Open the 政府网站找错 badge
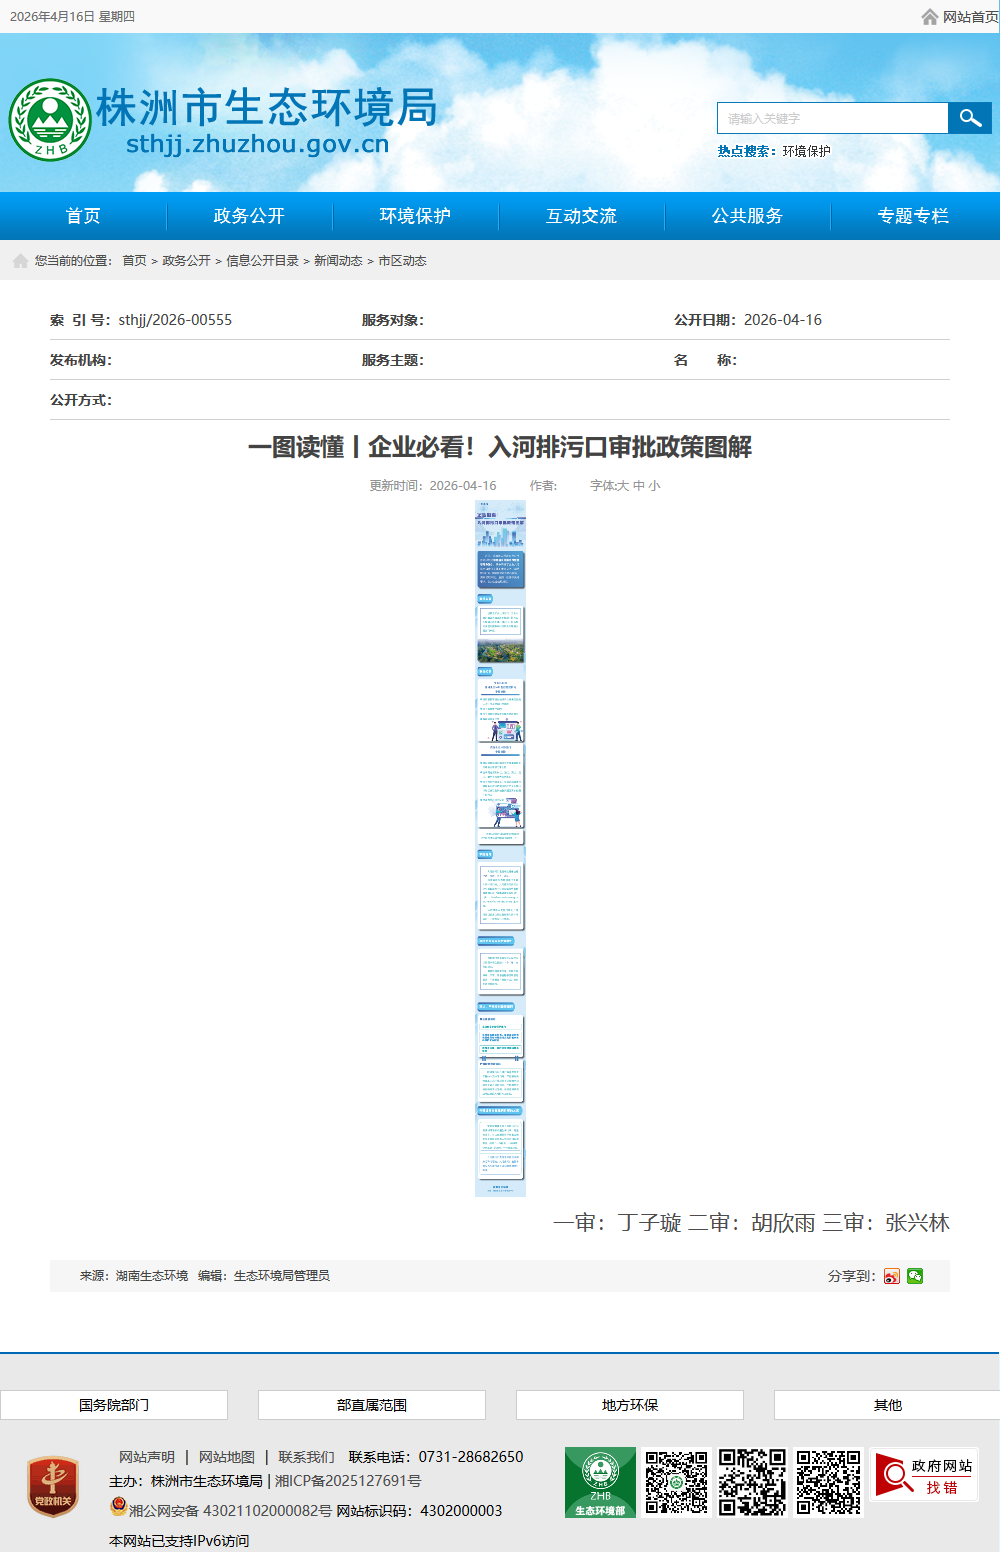Image resolution: width=1000 pixels, height=1552 pixels. pyautogui.click(x=924, y=1475)
